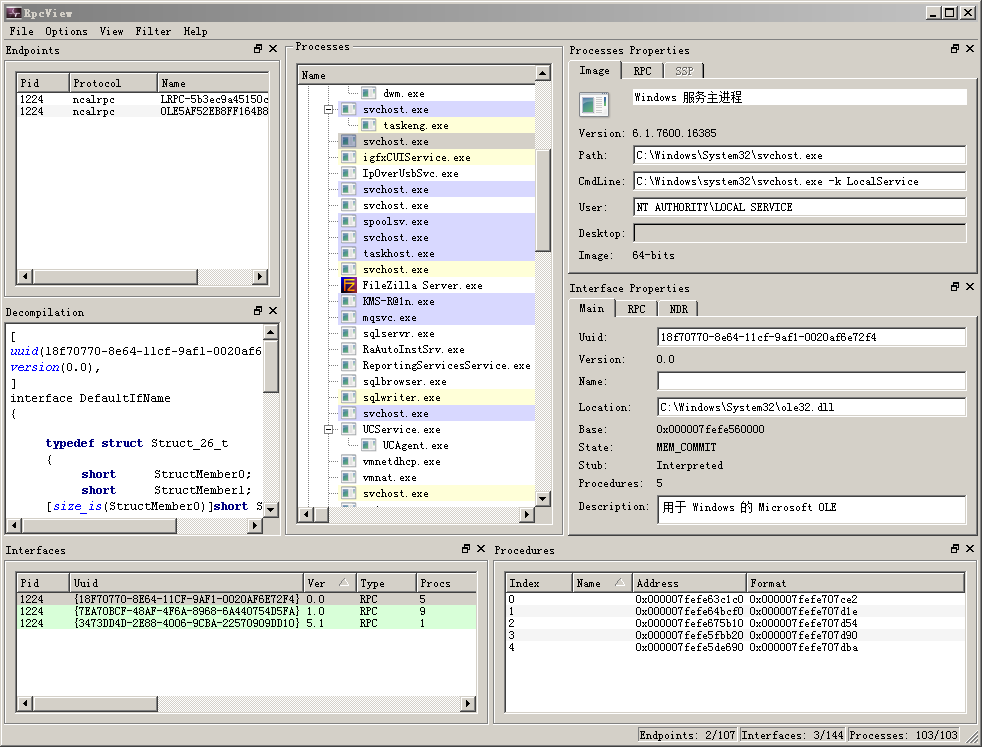
Task: Click the RpcView title bar app icon
Action: point(13,13)
